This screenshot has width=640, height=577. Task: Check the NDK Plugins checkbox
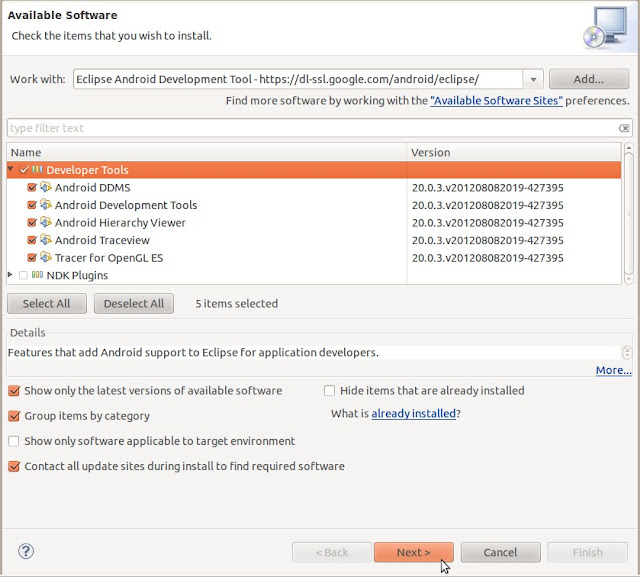(23, 275)
